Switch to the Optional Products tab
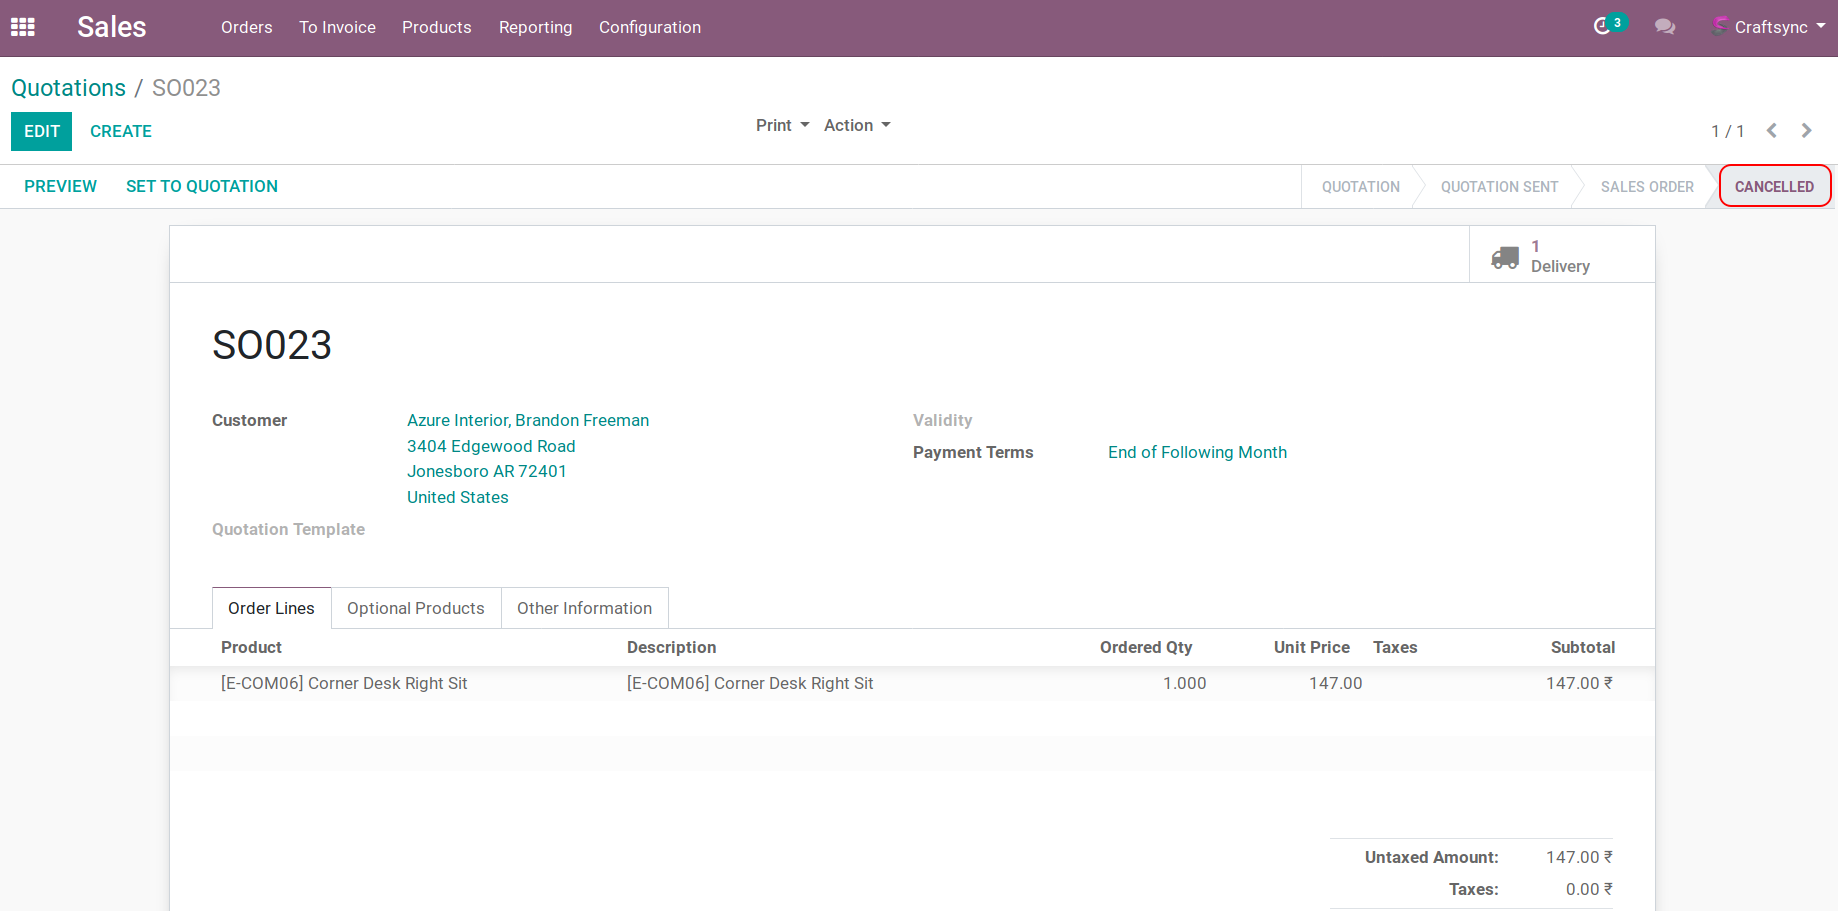 (x=415, y=608)
